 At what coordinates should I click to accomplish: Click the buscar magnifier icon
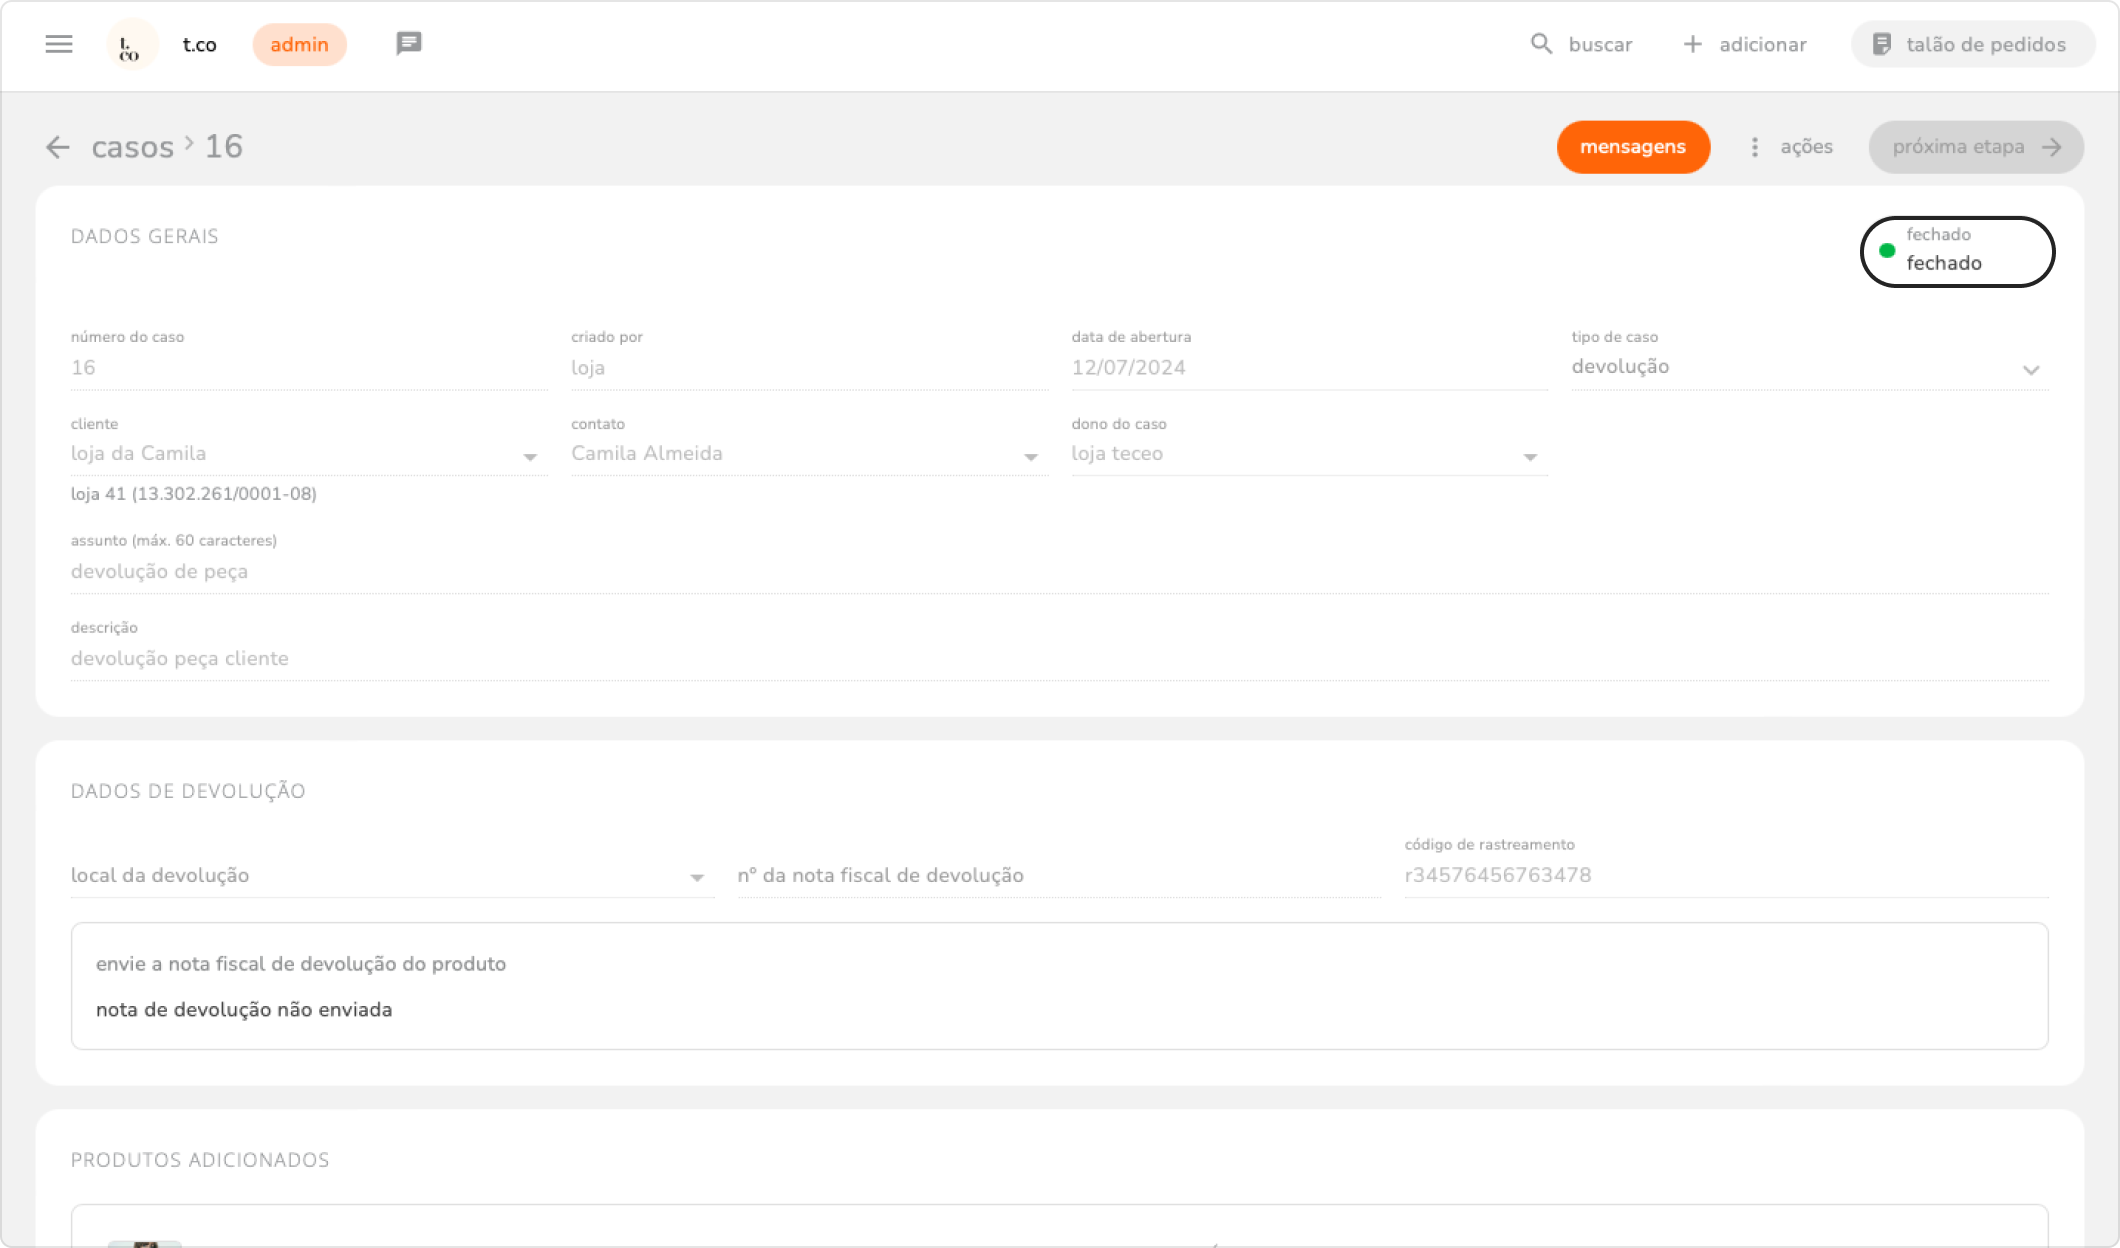1541,44
